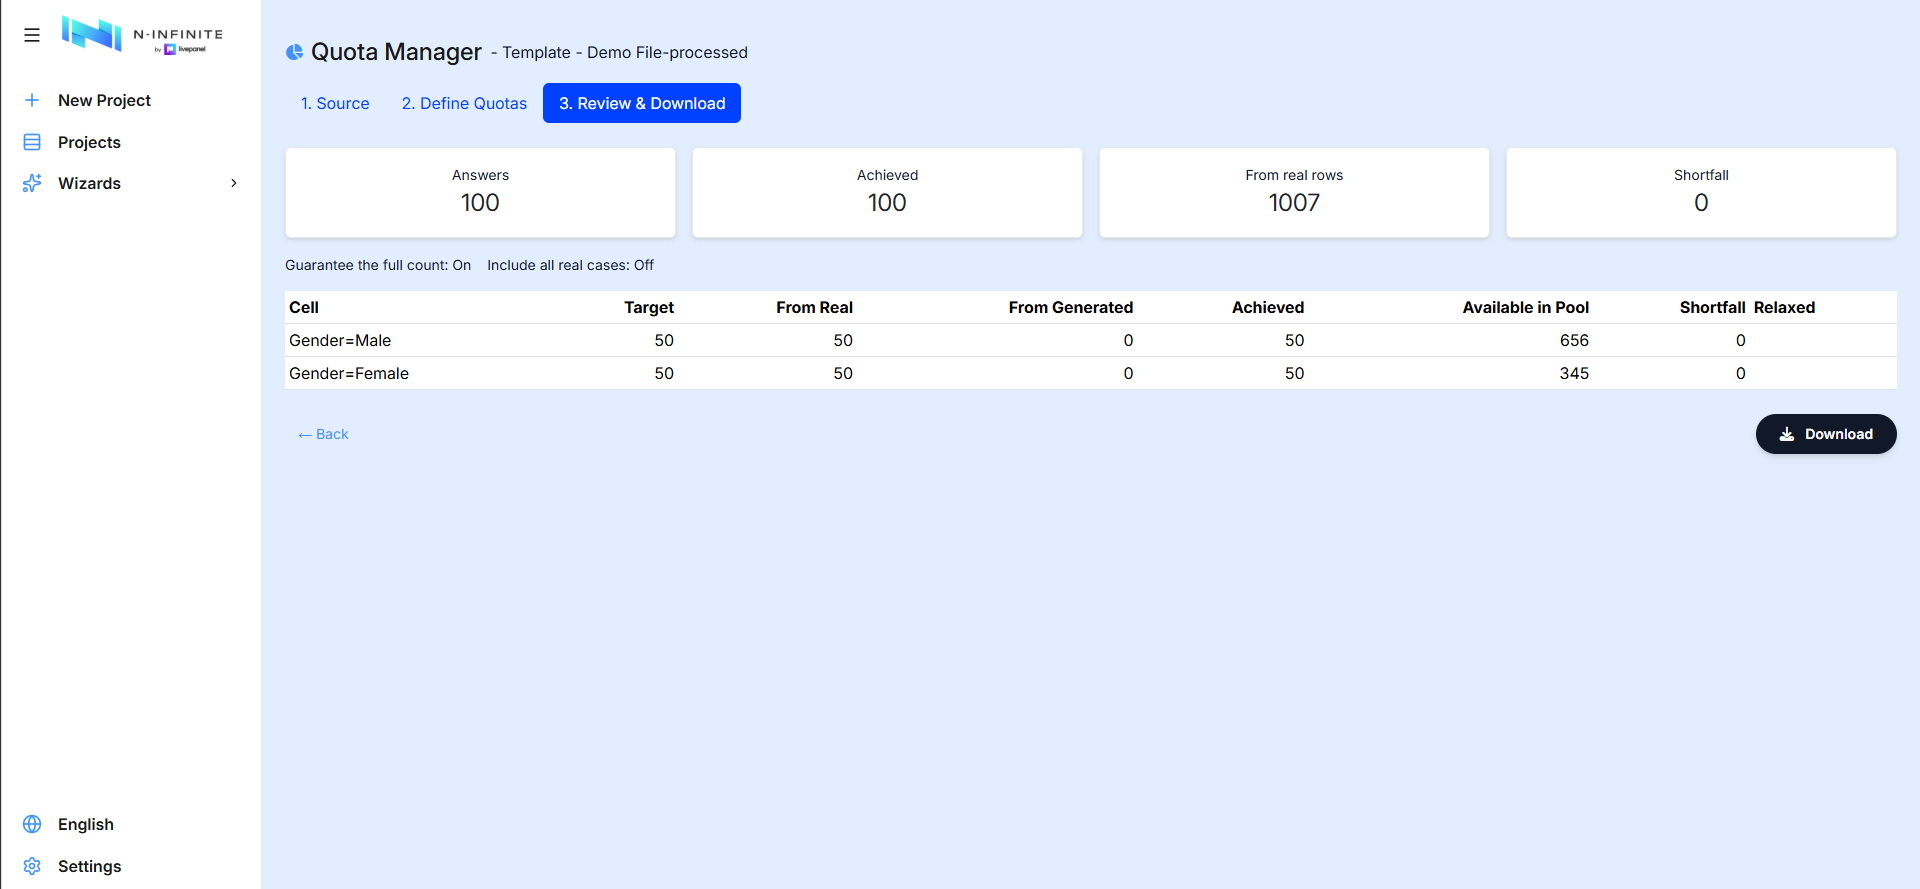Click the globe language icon
Image resolution: width=1920 pixels, height=889 pixels.
pos(32,824)
